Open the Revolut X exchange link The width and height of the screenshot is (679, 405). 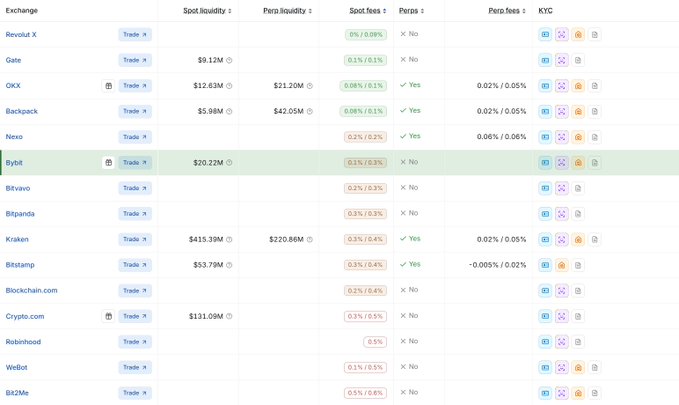click(x=21, y=35)
